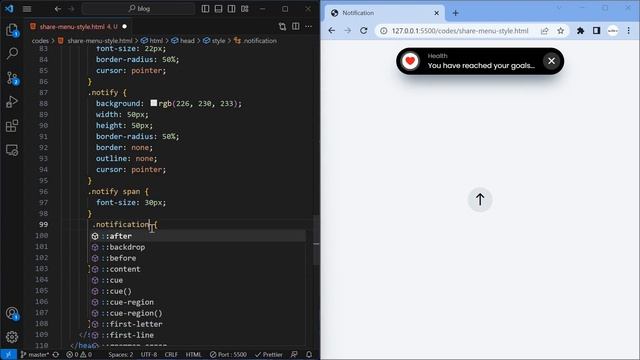Screen dimensions: 640x360
Task: Split the editor to the right
Action: coord(296,27)
